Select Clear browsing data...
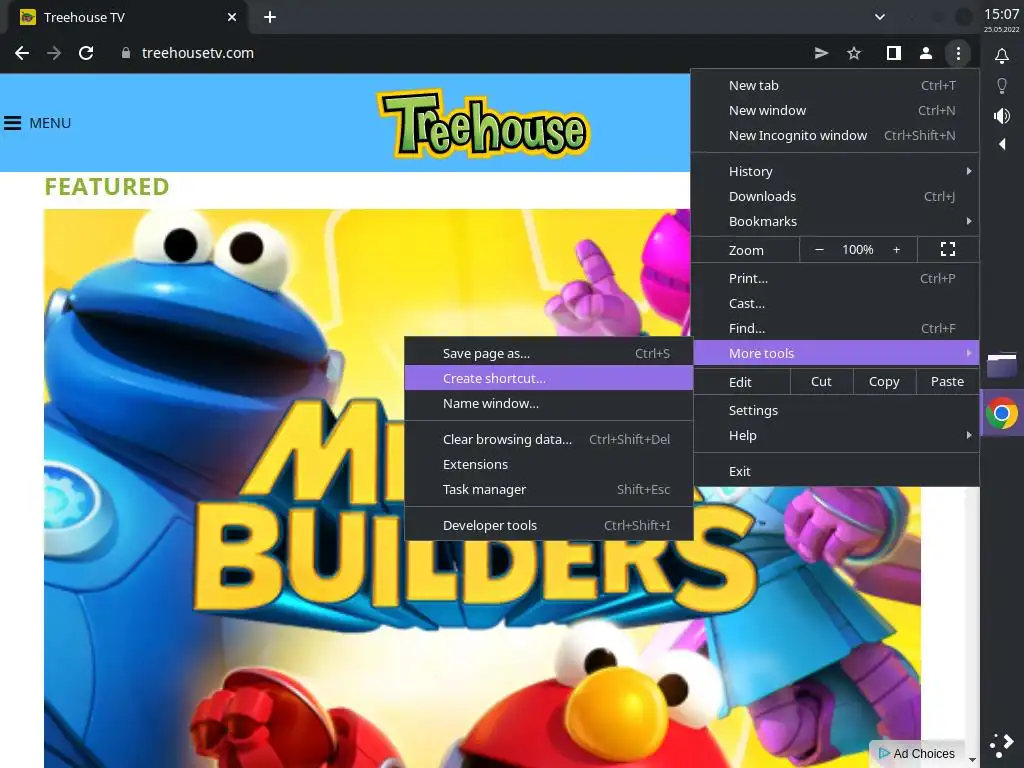 549,439
